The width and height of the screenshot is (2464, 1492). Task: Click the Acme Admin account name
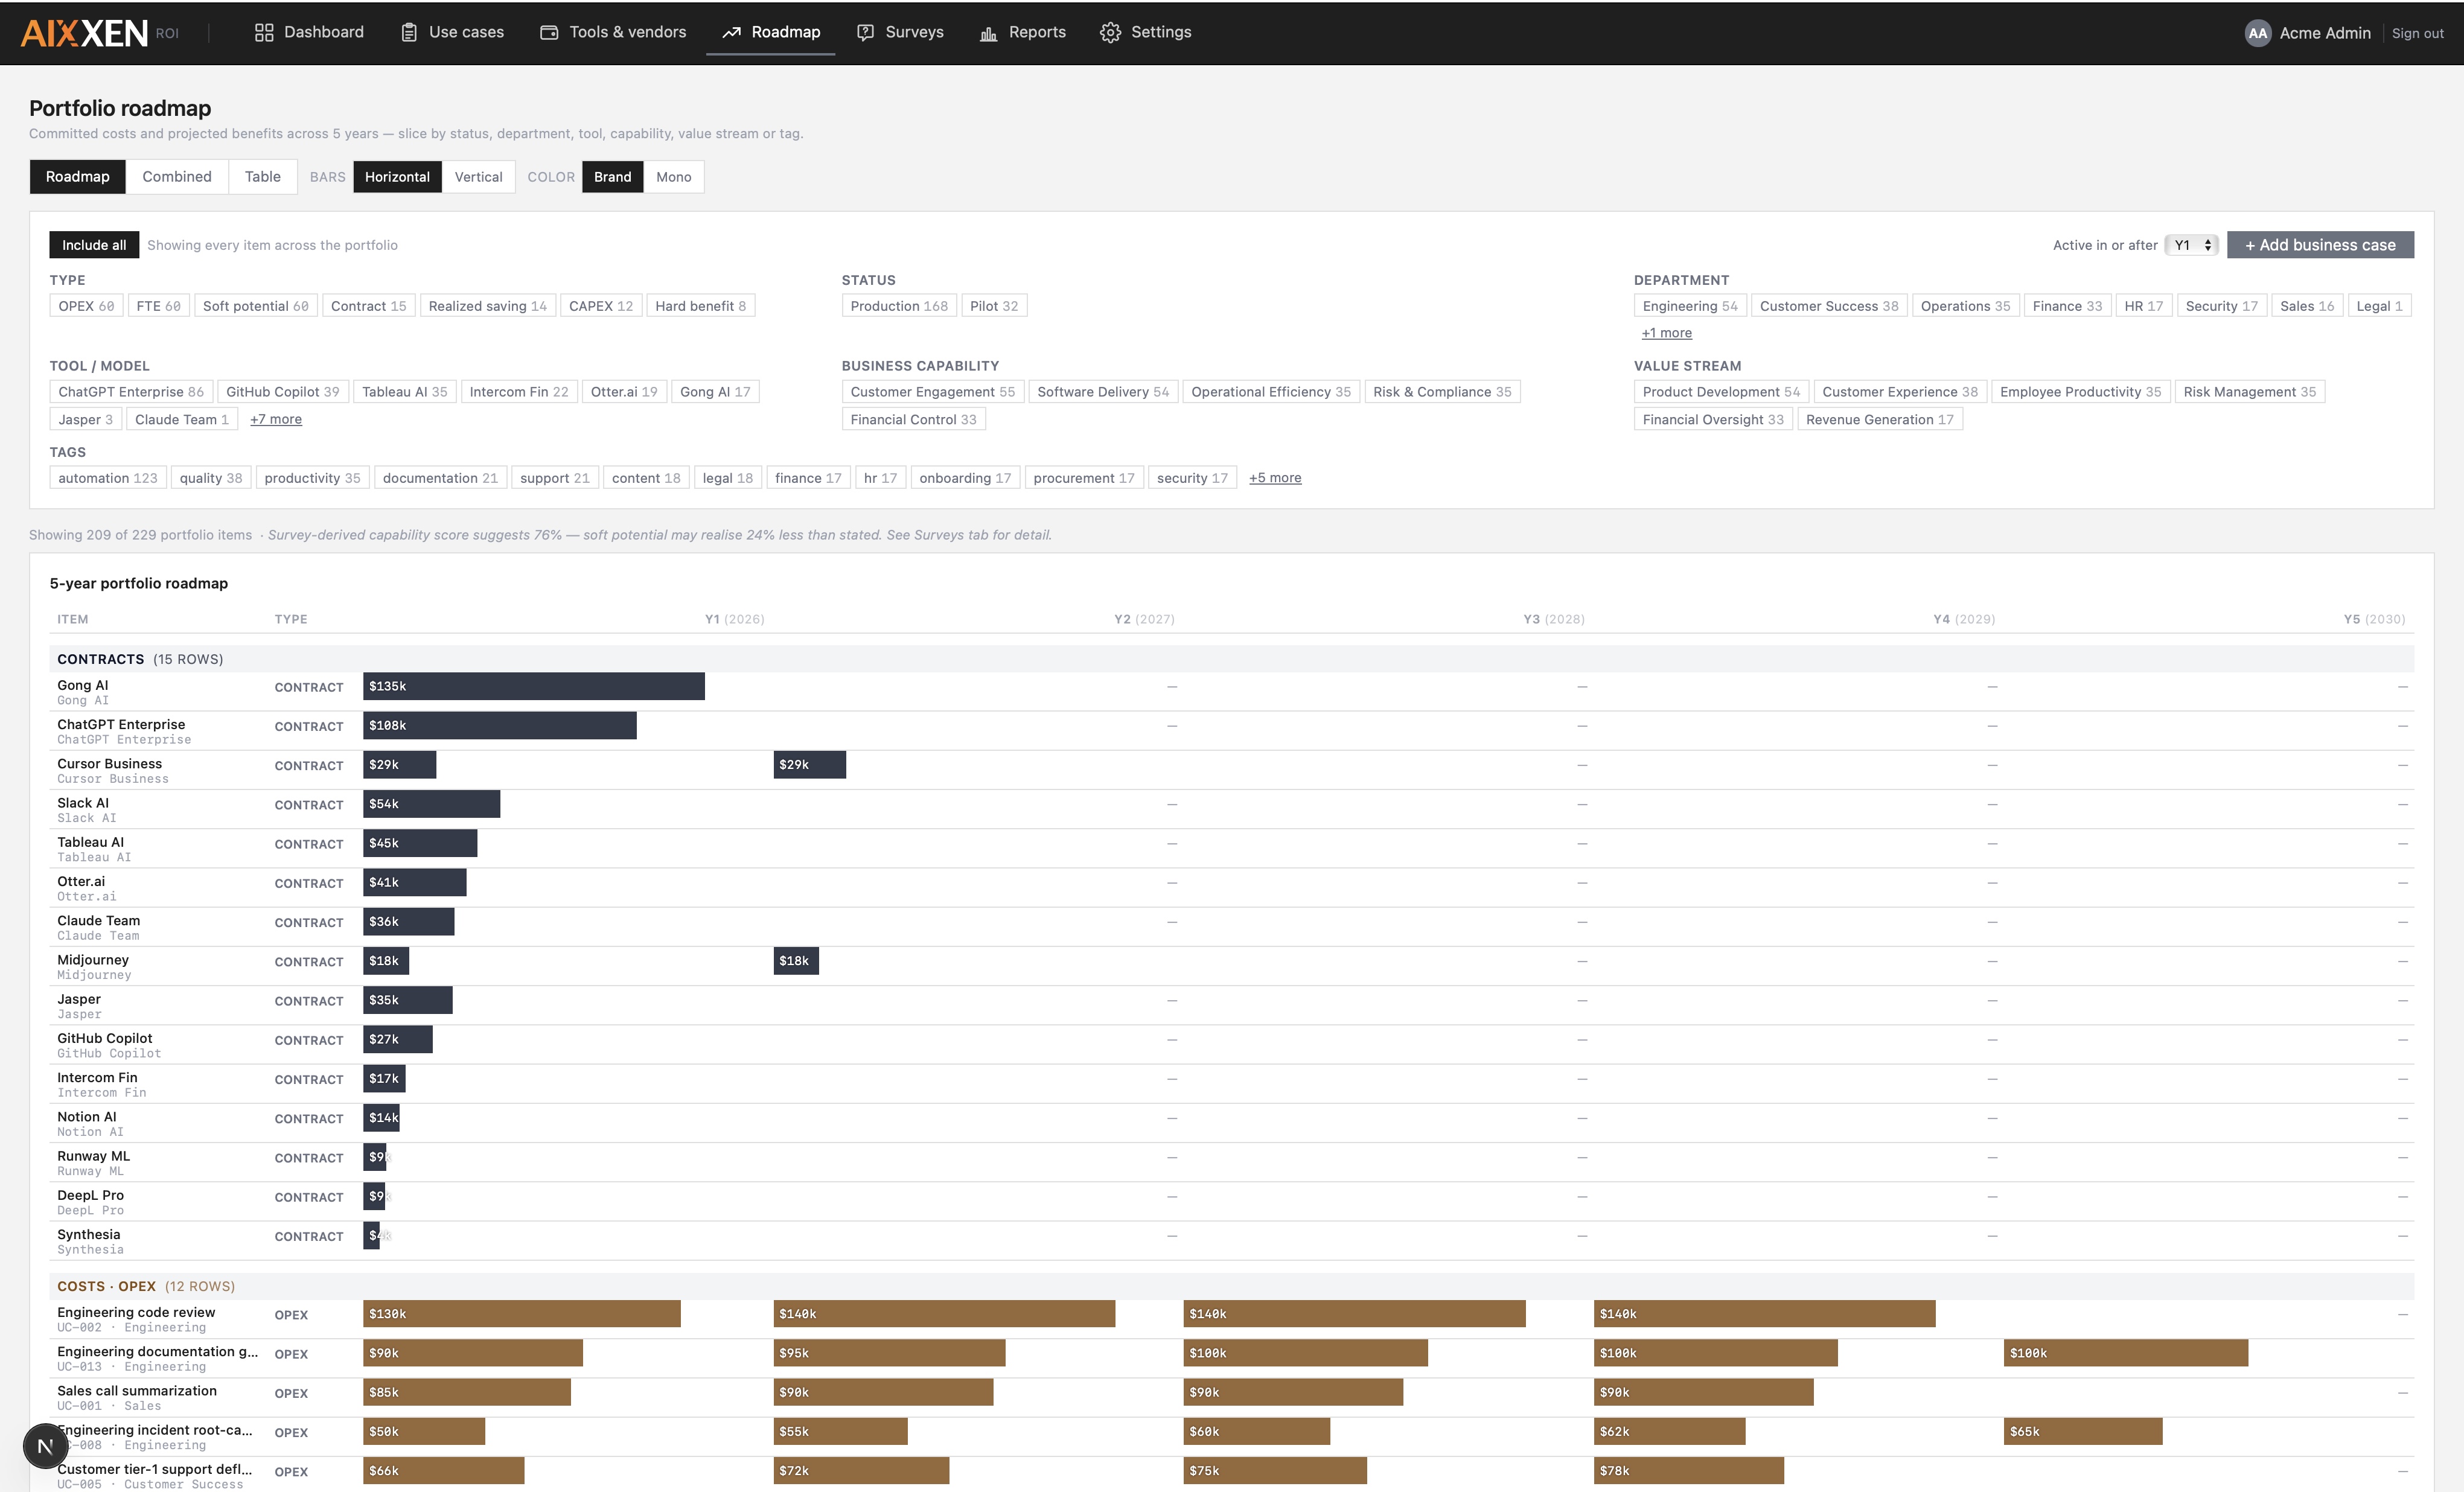pyautogui.click(x=2325, y=33)
